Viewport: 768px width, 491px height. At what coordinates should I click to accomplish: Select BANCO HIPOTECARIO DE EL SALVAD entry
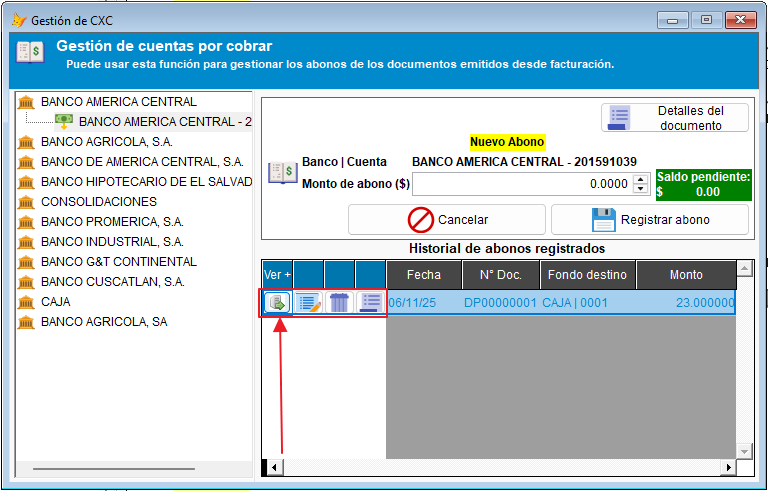click(146, 182)
